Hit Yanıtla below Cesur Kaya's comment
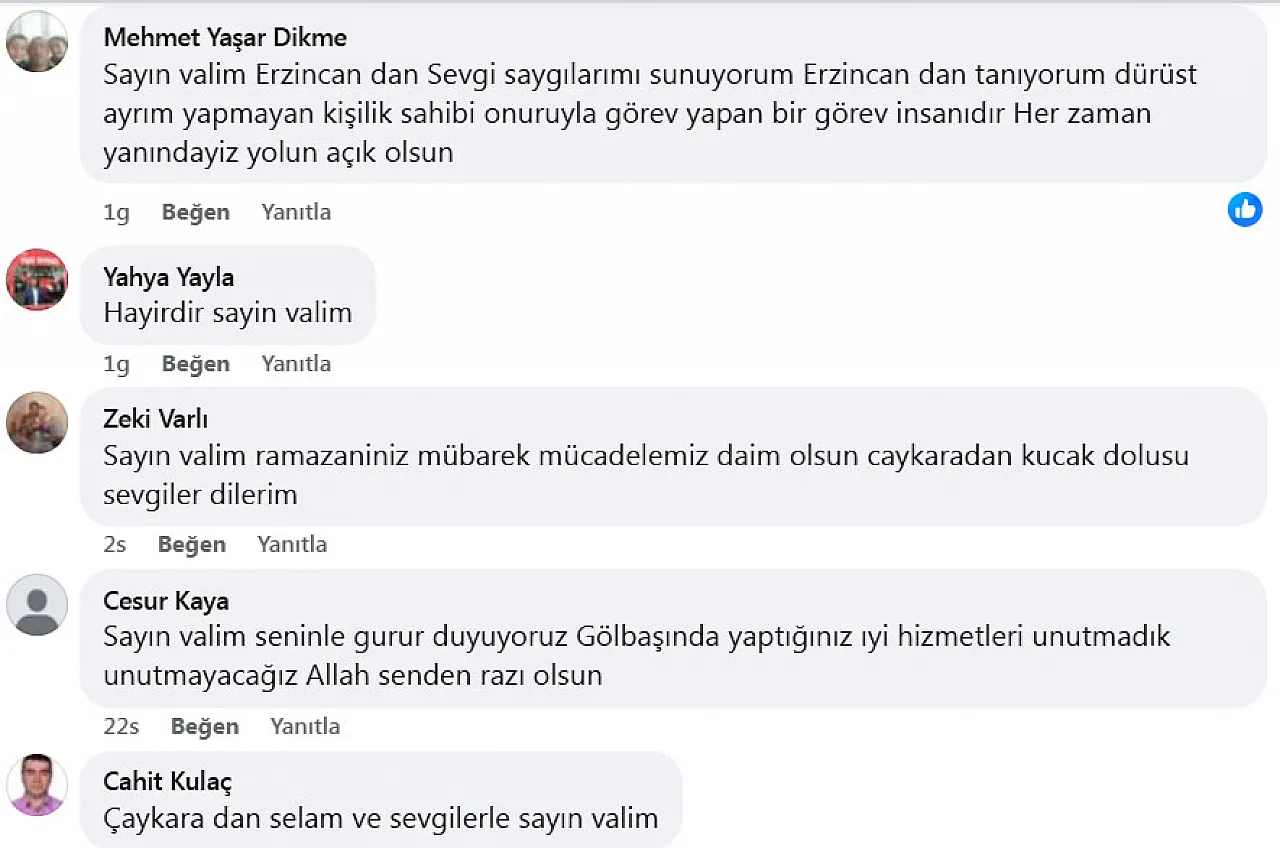The image size is (1280, 848). coord(305,726)
